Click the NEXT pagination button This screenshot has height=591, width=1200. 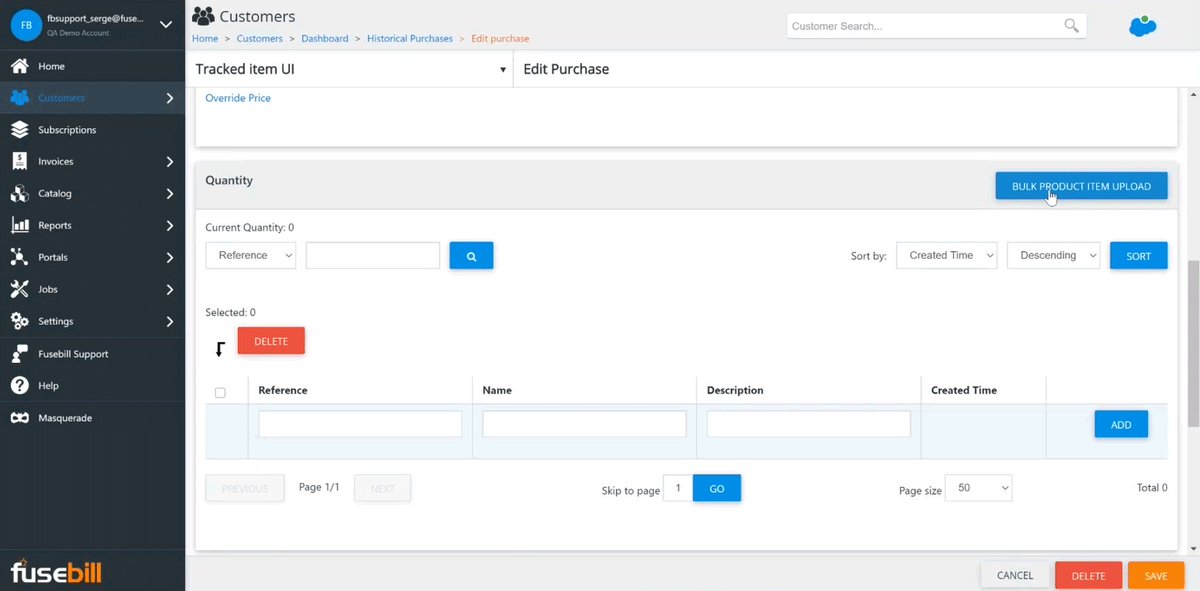coord(382,488)
